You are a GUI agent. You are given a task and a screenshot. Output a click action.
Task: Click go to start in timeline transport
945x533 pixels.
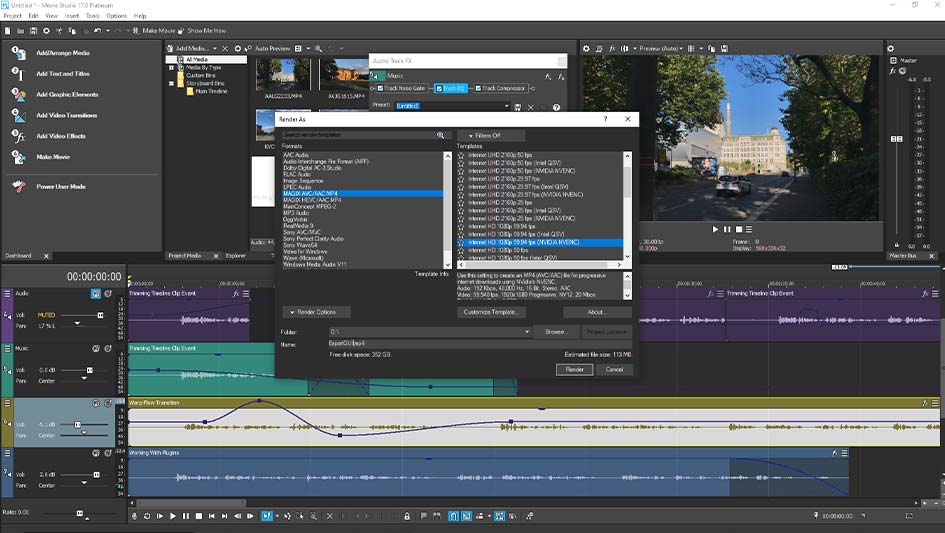212,516
